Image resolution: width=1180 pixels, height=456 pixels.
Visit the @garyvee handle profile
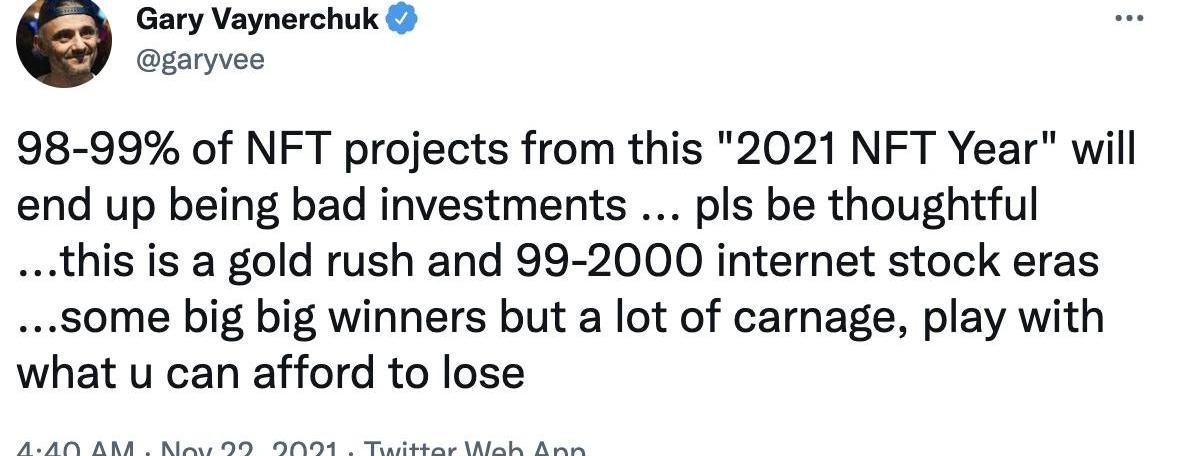[200, 59]
